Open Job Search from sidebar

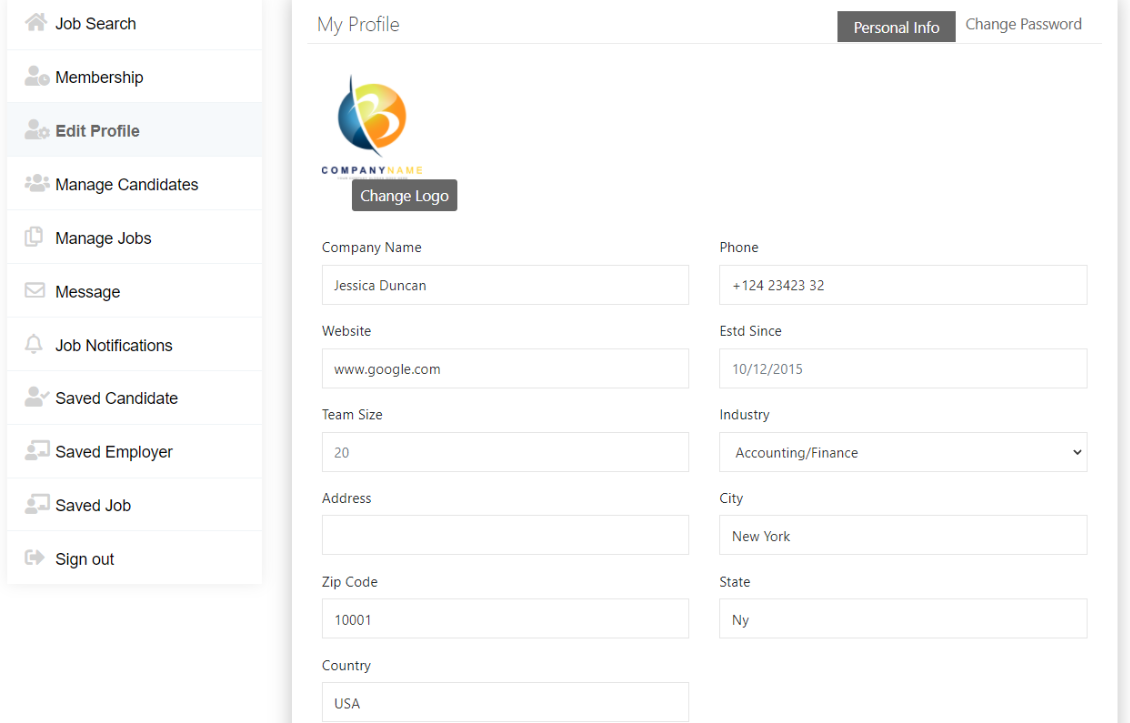pos(134,24)
